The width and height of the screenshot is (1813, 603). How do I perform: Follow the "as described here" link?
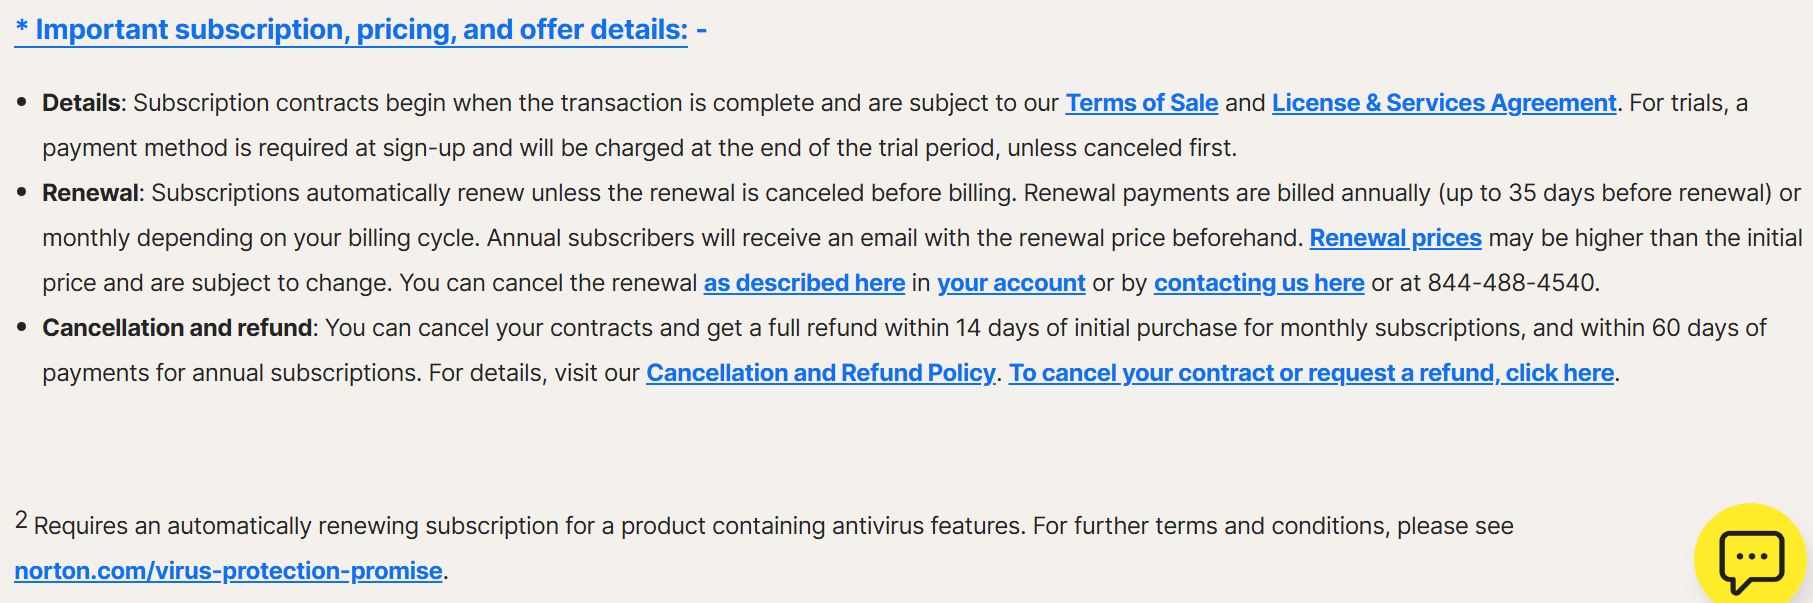tap(804, 283)
